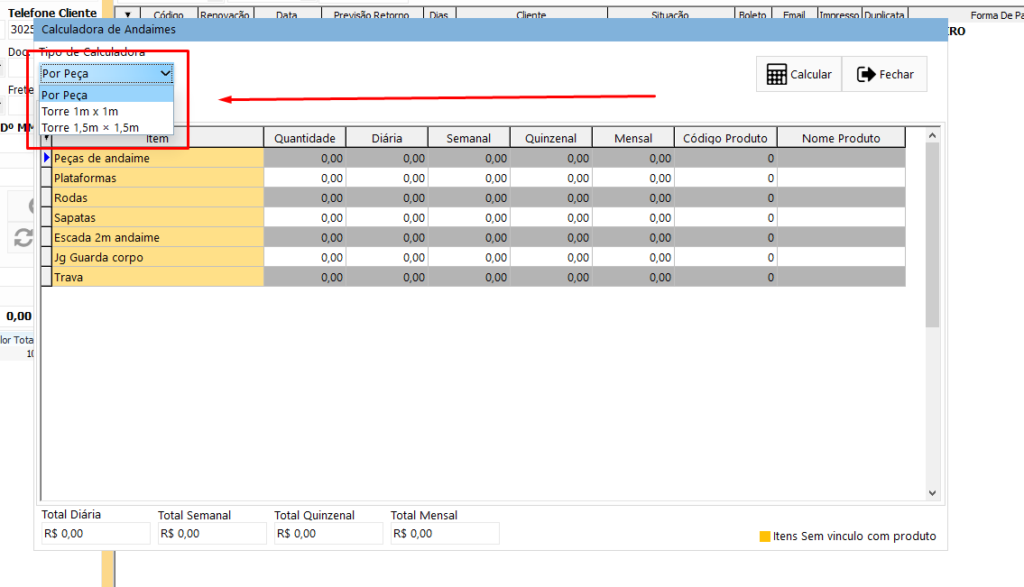1024x587 pixels.
Task: Click the Mensal cell for Plataformas
Action: click(x=633, y=178)
